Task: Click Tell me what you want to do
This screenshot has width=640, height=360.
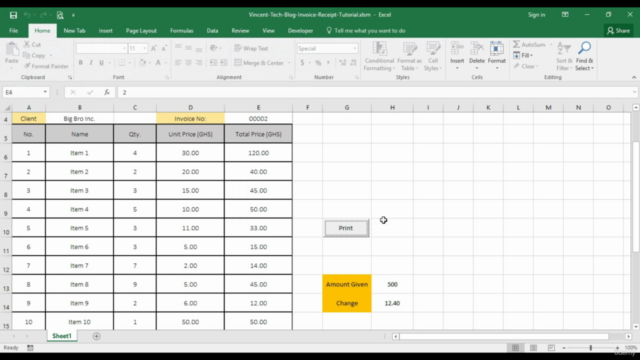Action: [366, 31]
